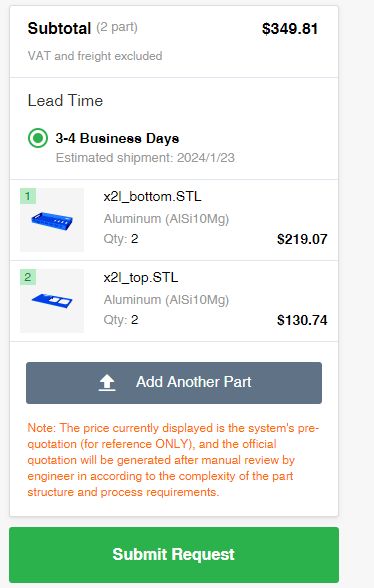Select the 3-4 Business Days radio option
Image resolution: width=374 pixels, height=588 pixels.
pyautogui.click(x=38, y=138)
